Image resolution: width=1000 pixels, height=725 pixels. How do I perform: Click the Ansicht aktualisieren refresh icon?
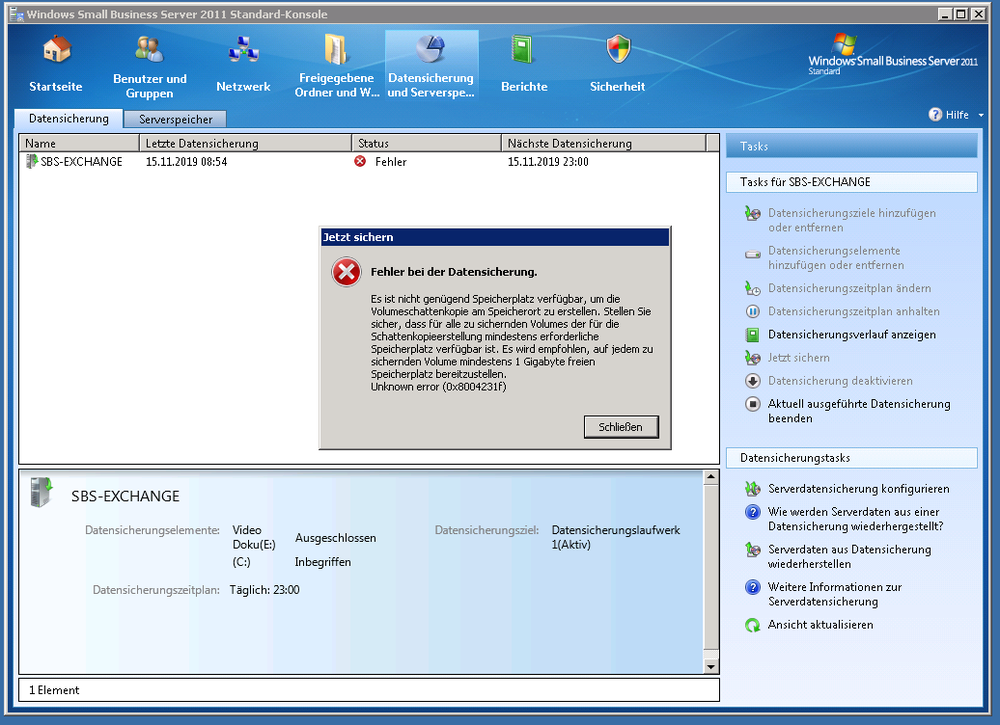coord(752,625)
